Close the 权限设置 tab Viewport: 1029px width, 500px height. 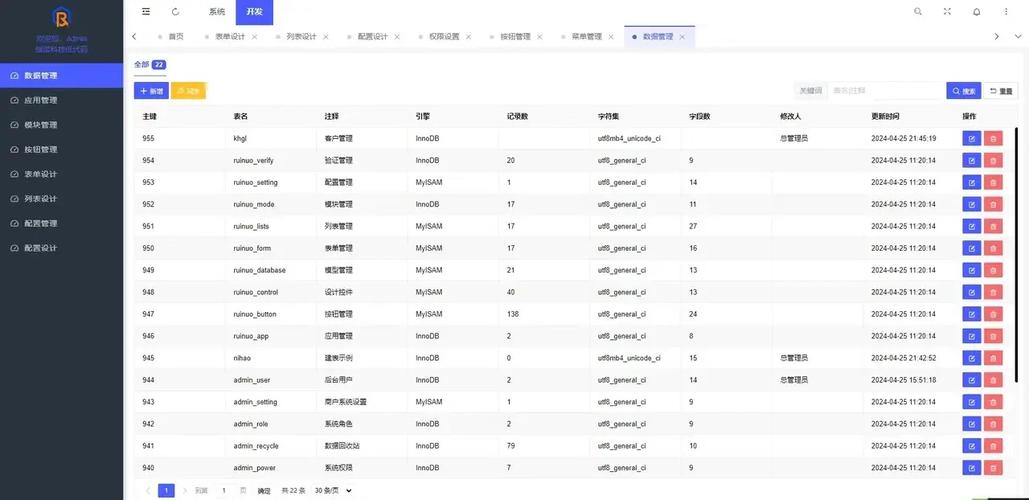point(468,36)
